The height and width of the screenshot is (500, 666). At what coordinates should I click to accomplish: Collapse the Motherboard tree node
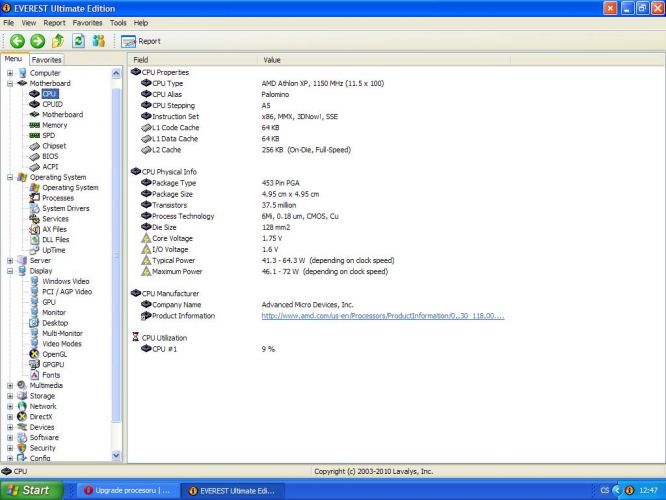(x=10, y=84)
